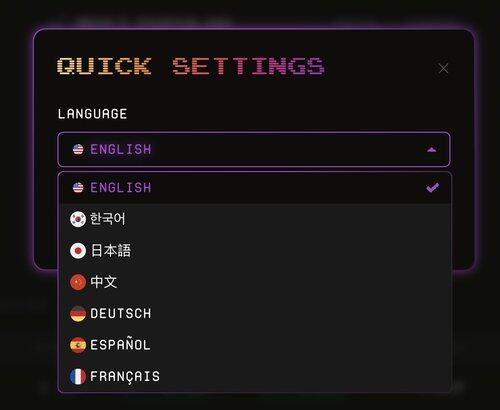Click the French flag icon
This screenshot has height=410, width=500.
coord(78,377)
